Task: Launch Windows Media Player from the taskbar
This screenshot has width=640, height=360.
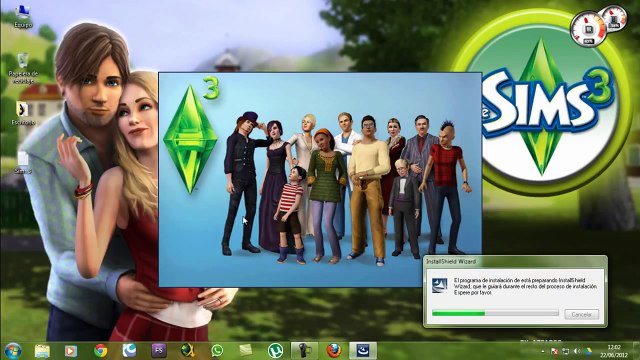Action: click(x=71, y=351)
